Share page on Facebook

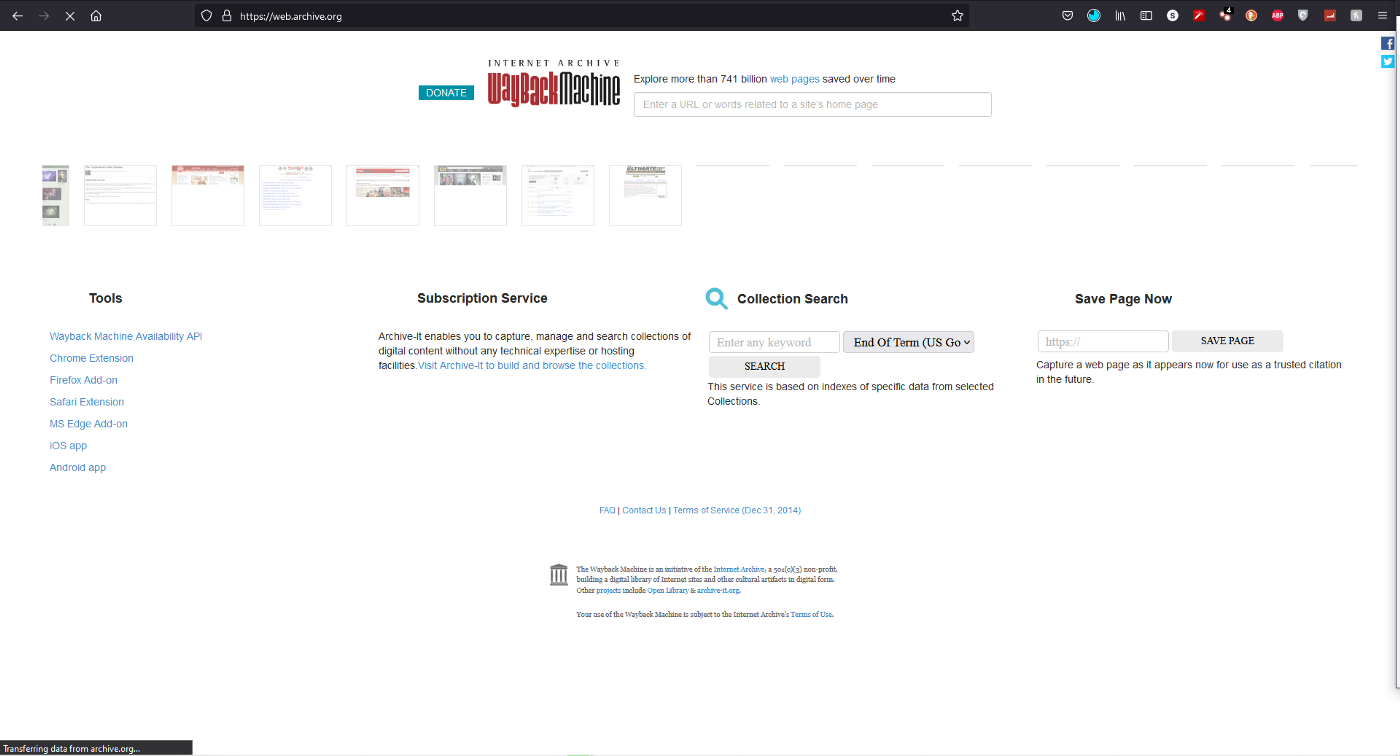tap(1387, 43)
